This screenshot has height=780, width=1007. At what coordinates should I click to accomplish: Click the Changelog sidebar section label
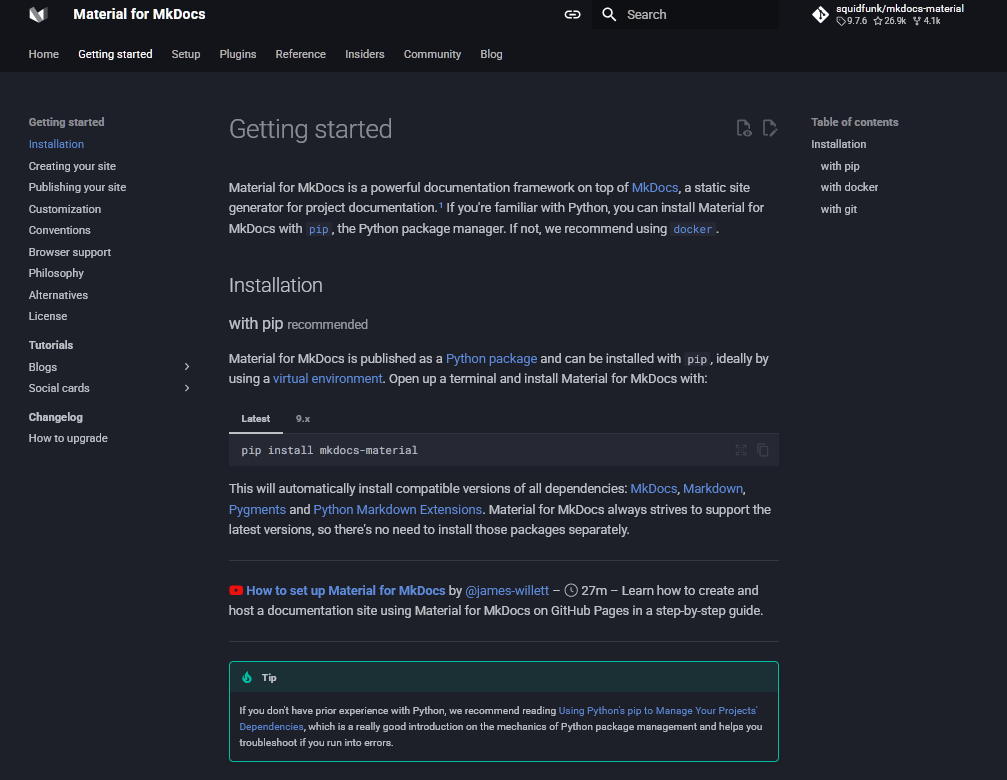[55, 417]
